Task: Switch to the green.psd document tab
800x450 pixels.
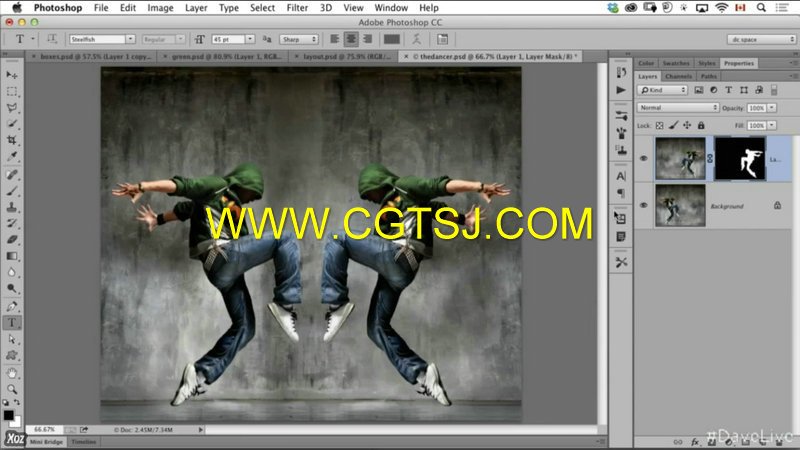Action: pyautogui.click(x=223, y=57)
